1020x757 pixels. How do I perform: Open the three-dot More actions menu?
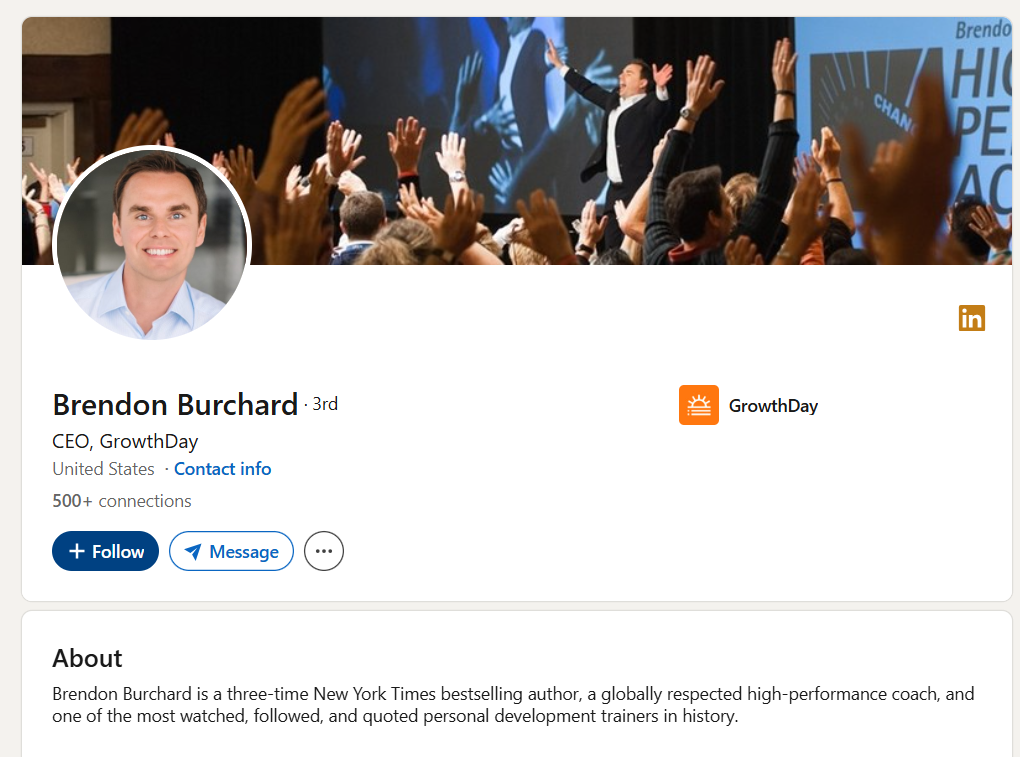(324, 551)
